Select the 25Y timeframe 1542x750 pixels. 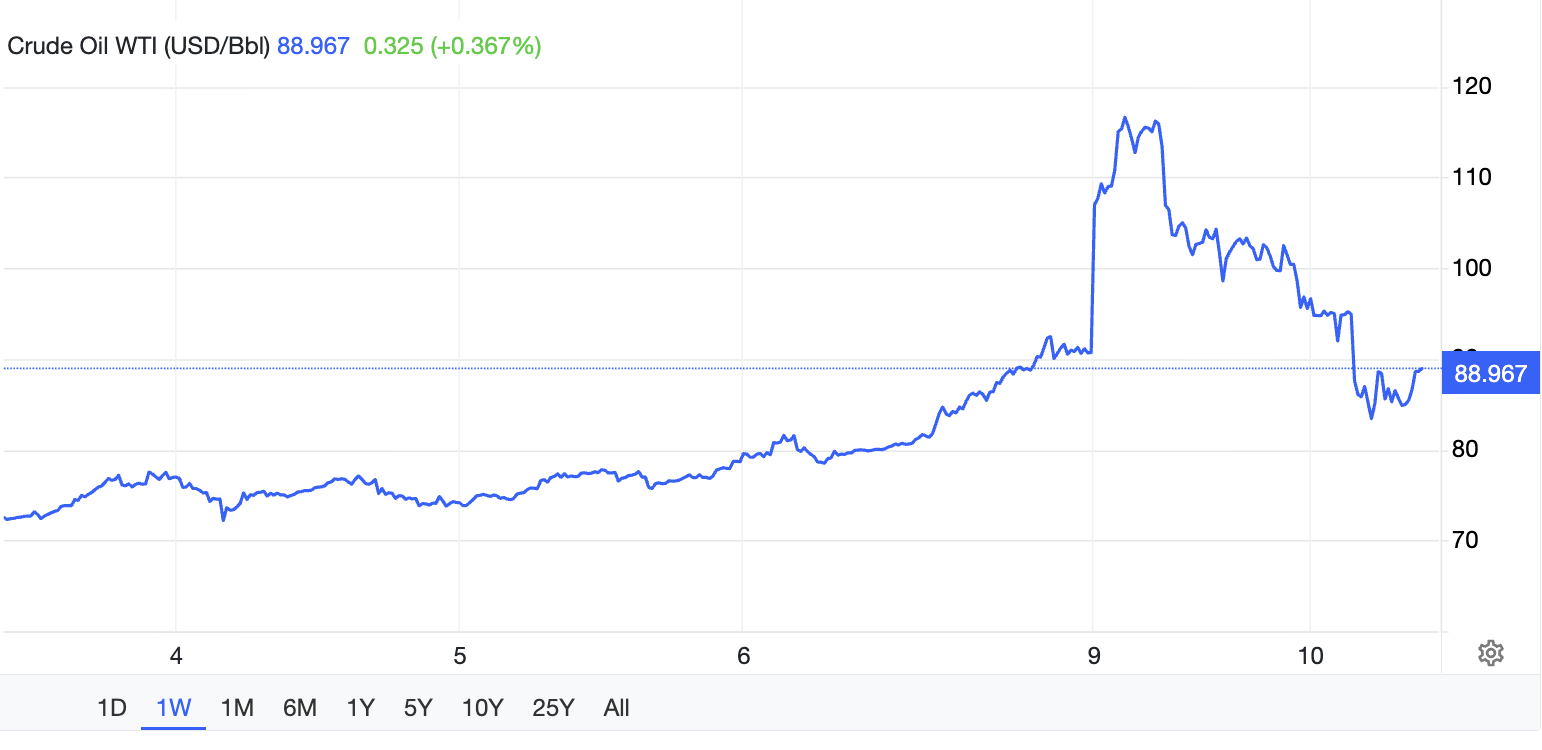coord(552,708)
